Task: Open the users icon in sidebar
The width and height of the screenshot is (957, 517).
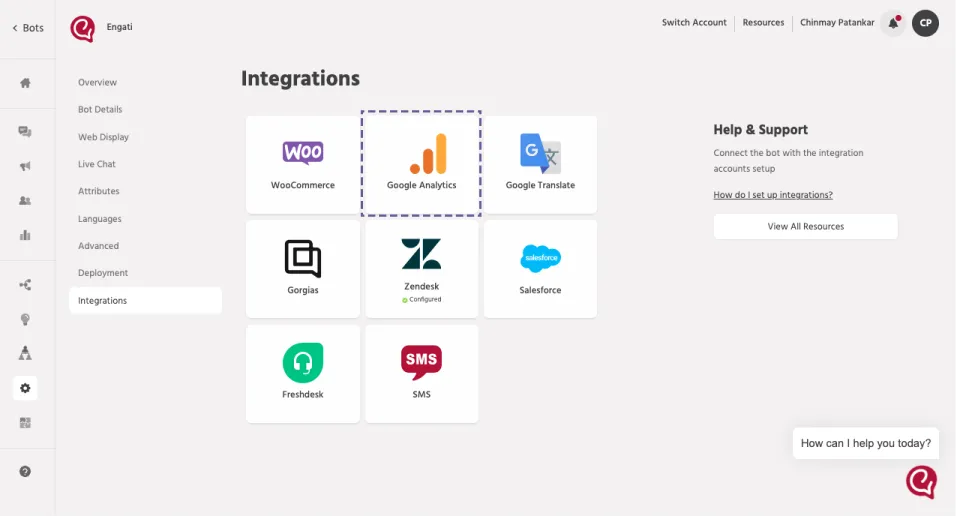Action: (25, 201)
